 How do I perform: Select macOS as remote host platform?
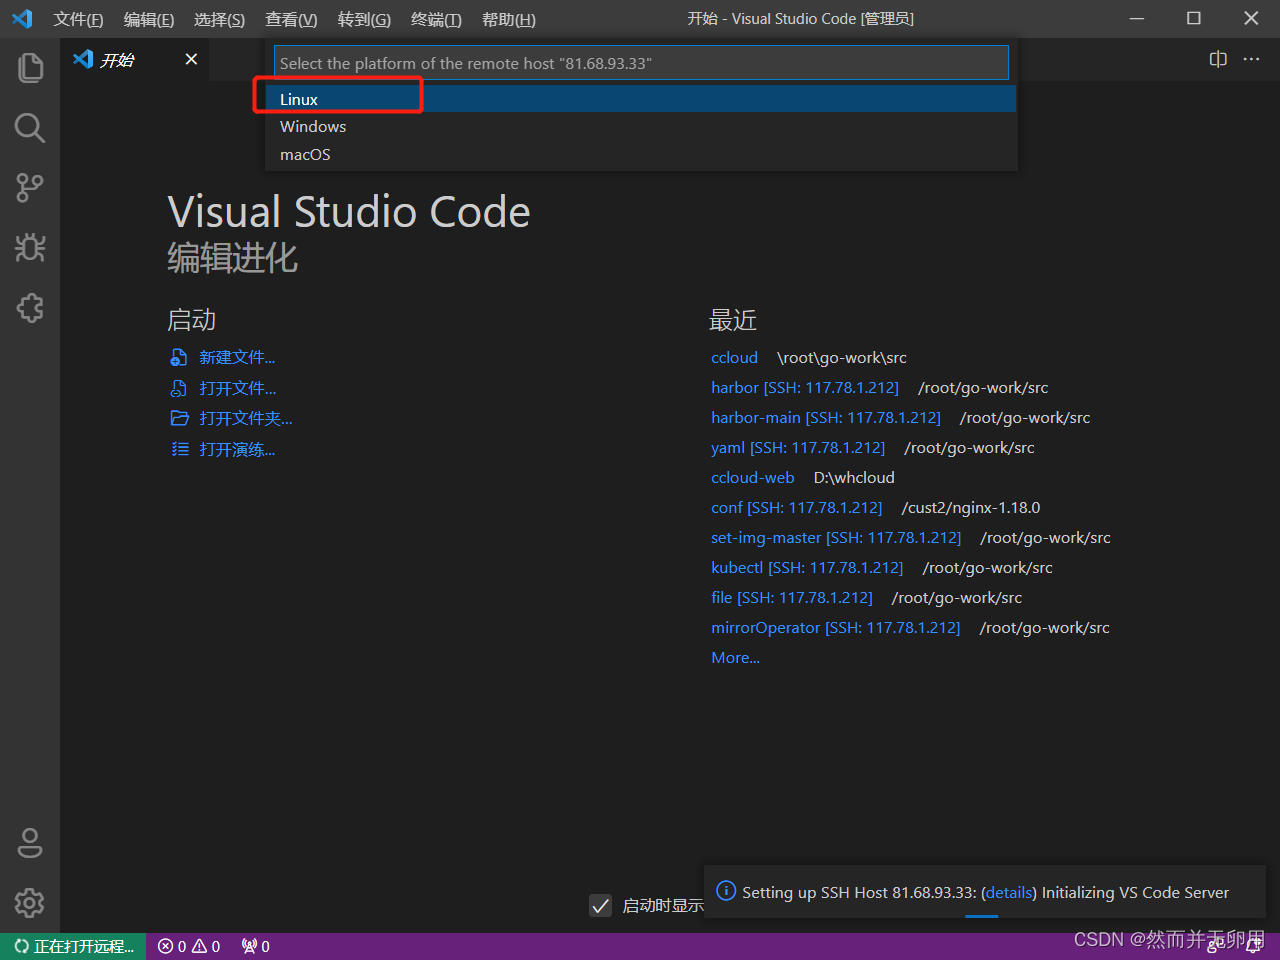(x=640, y=155)
